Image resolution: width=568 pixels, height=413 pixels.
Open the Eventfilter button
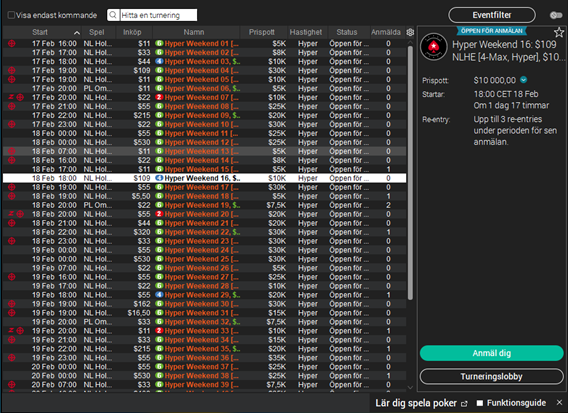coord(492,15)
